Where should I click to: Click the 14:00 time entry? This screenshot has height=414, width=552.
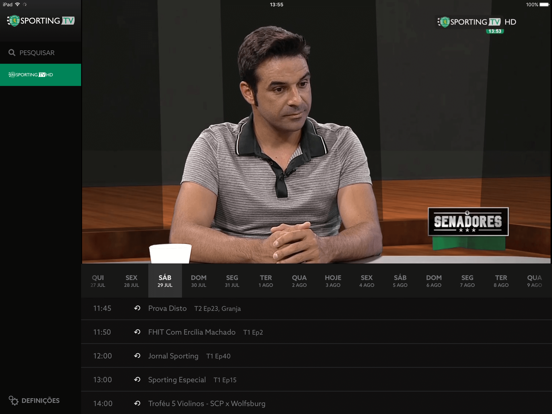pyautogui.click(x=102, y=403)
